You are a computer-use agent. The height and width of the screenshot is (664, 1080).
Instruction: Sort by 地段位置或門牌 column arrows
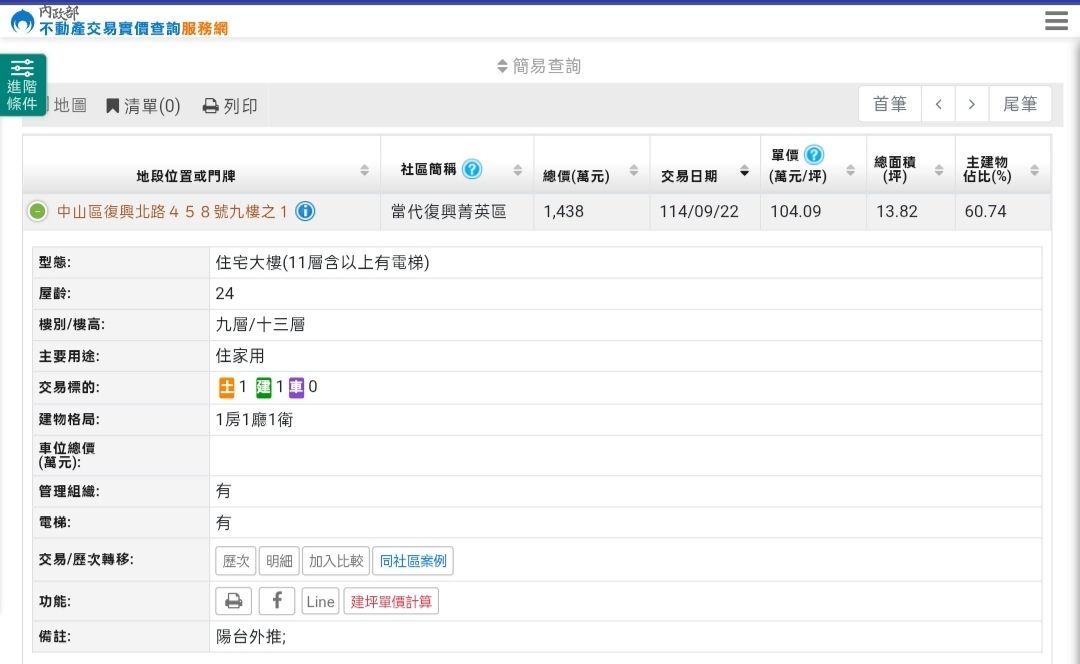point(364,169)
